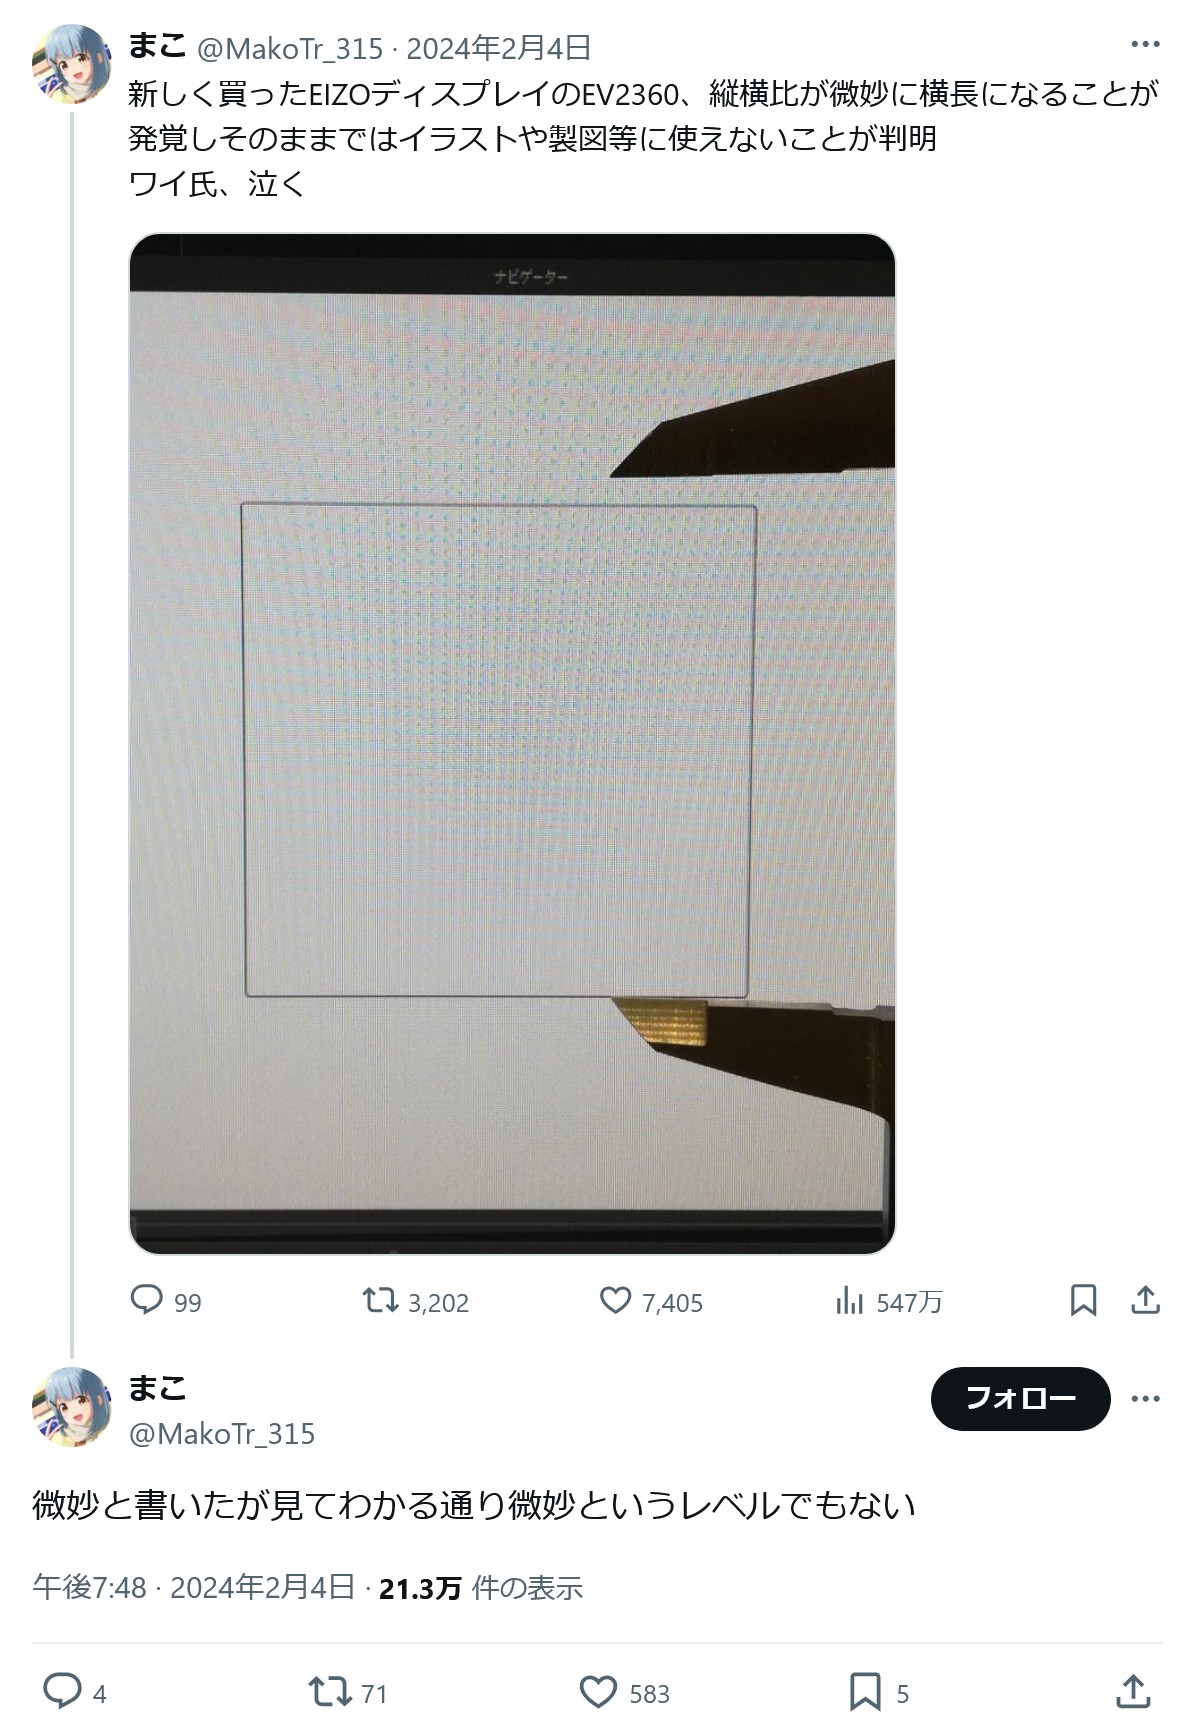Click the 2024年2月4日 date of first tweet
1196x1730 pixels.
coord(498,48)
